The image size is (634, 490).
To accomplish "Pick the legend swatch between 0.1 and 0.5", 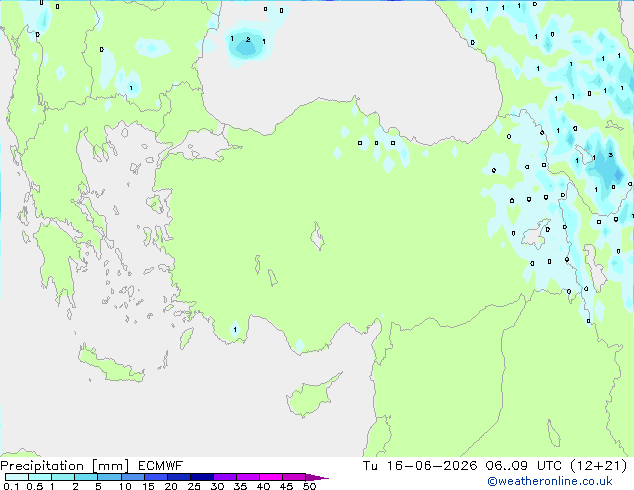I will pos(17,477).
